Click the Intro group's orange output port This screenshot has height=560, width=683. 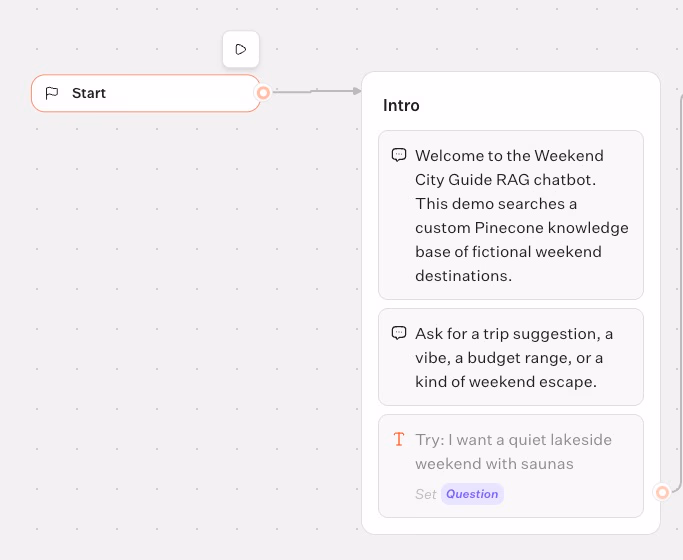(661, 492)
